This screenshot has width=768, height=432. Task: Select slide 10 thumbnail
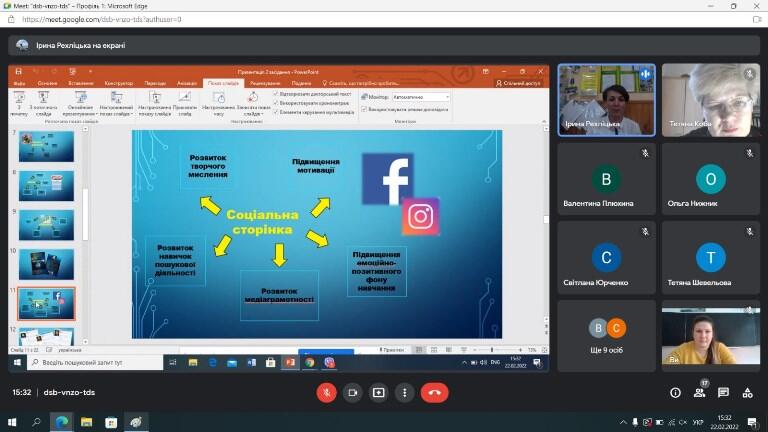point(46,264)
